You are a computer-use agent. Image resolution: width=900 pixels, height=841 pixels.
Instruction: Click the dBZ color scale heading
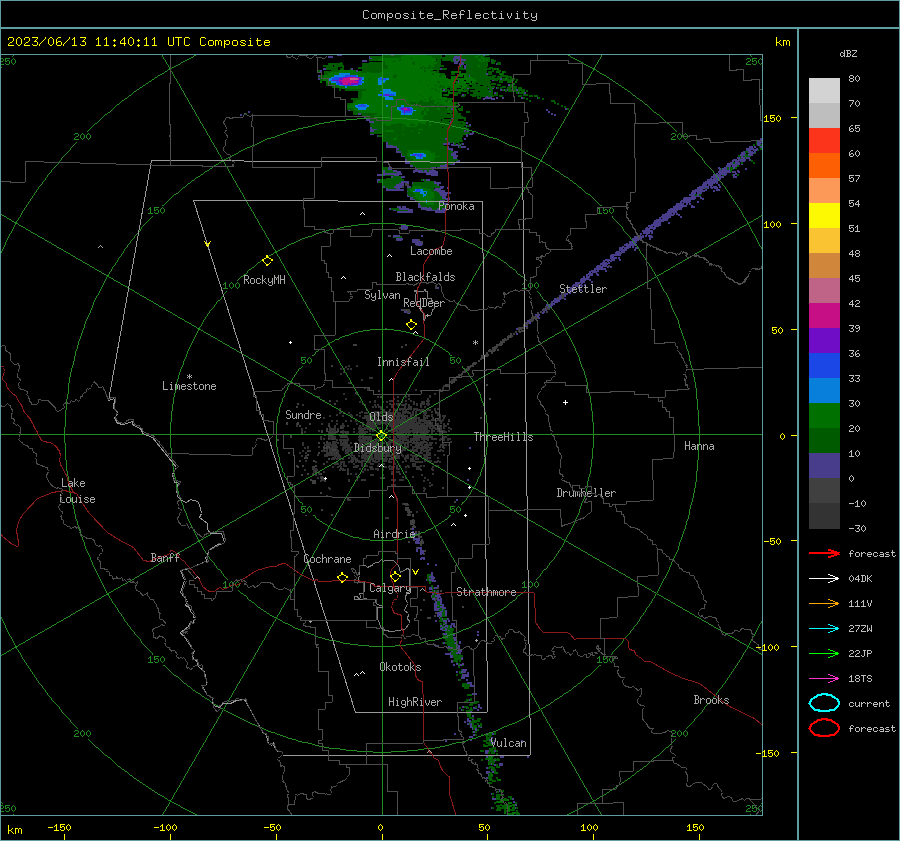point(848,54)
